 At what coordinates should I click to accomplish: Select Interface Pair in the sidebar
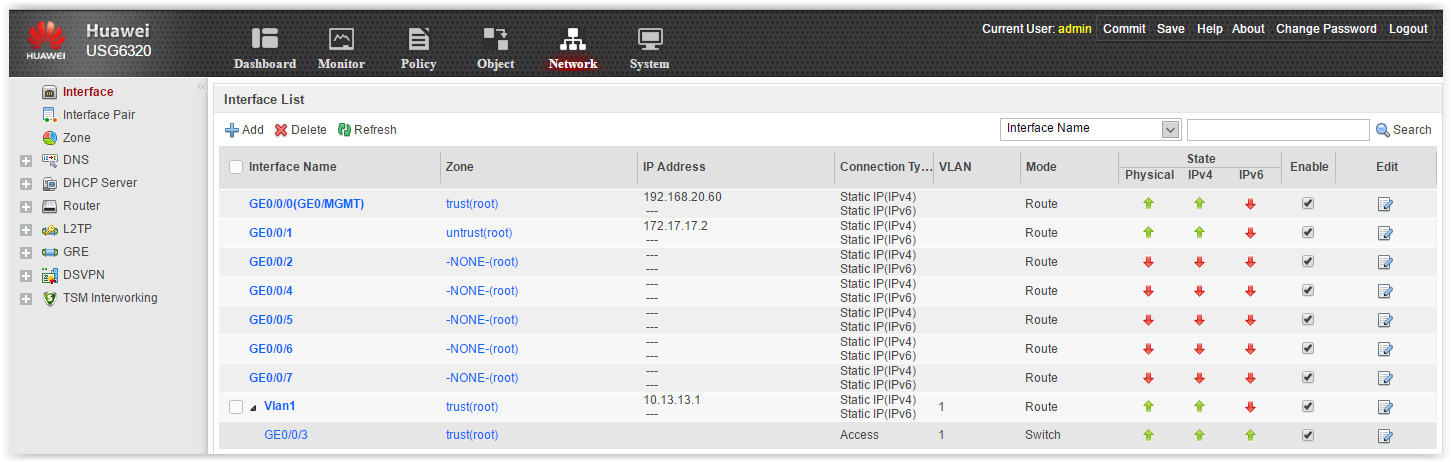point(98,115)
